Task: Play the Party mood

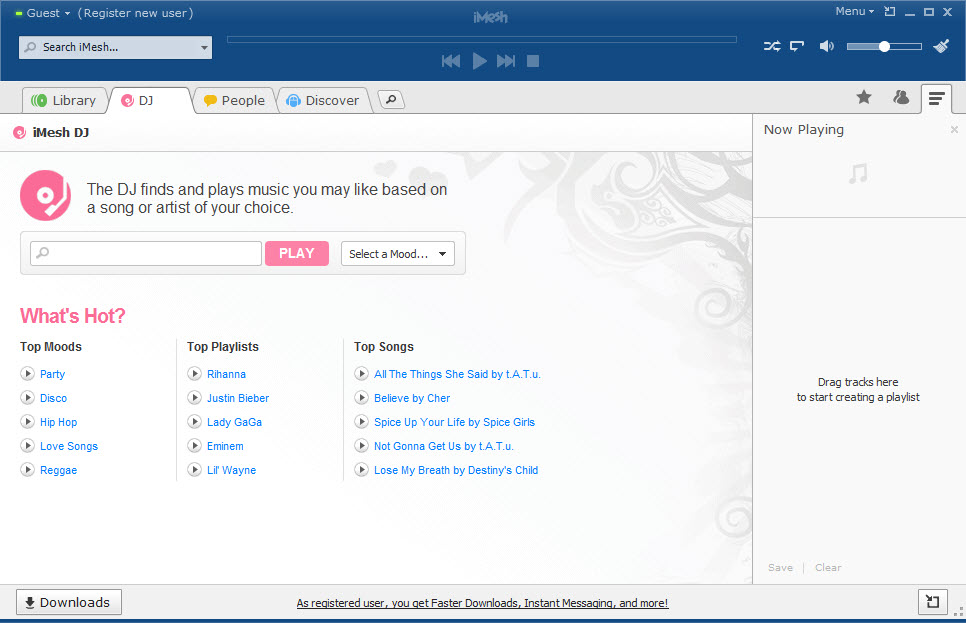Action: click(27, 373)
